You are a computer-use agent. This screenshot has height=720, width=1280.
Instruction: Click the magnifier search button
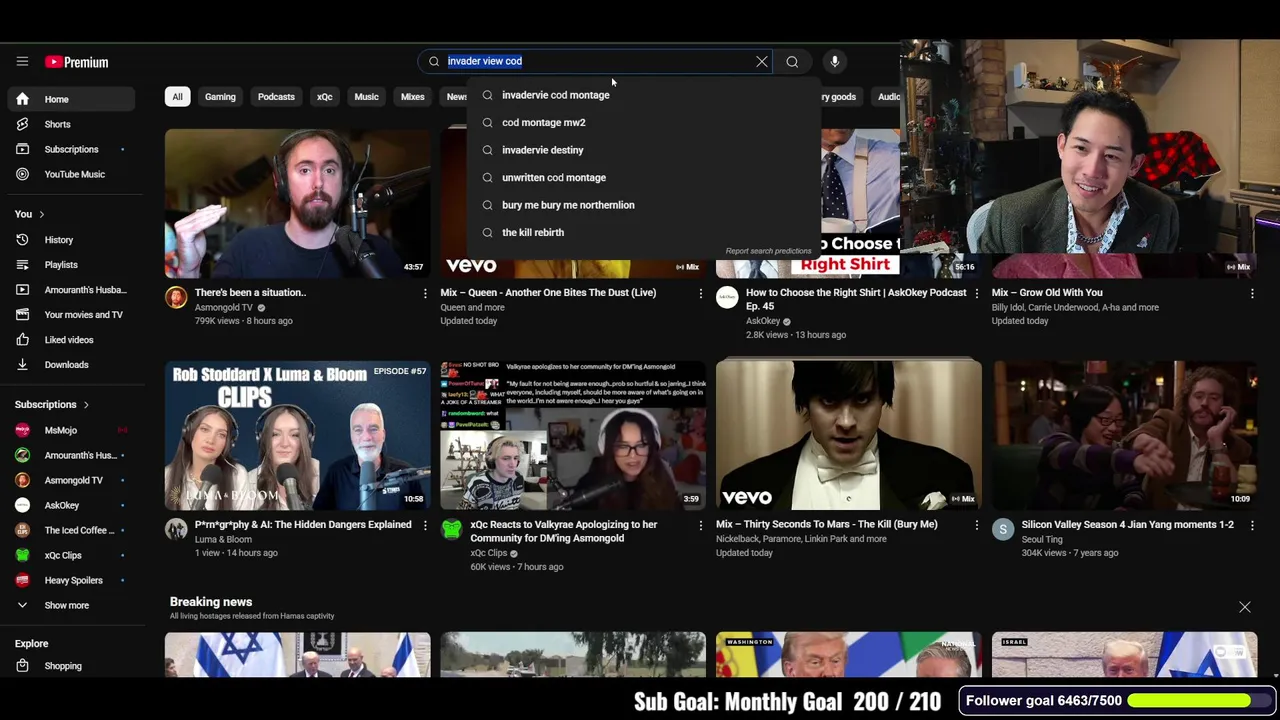coord(792,62)
